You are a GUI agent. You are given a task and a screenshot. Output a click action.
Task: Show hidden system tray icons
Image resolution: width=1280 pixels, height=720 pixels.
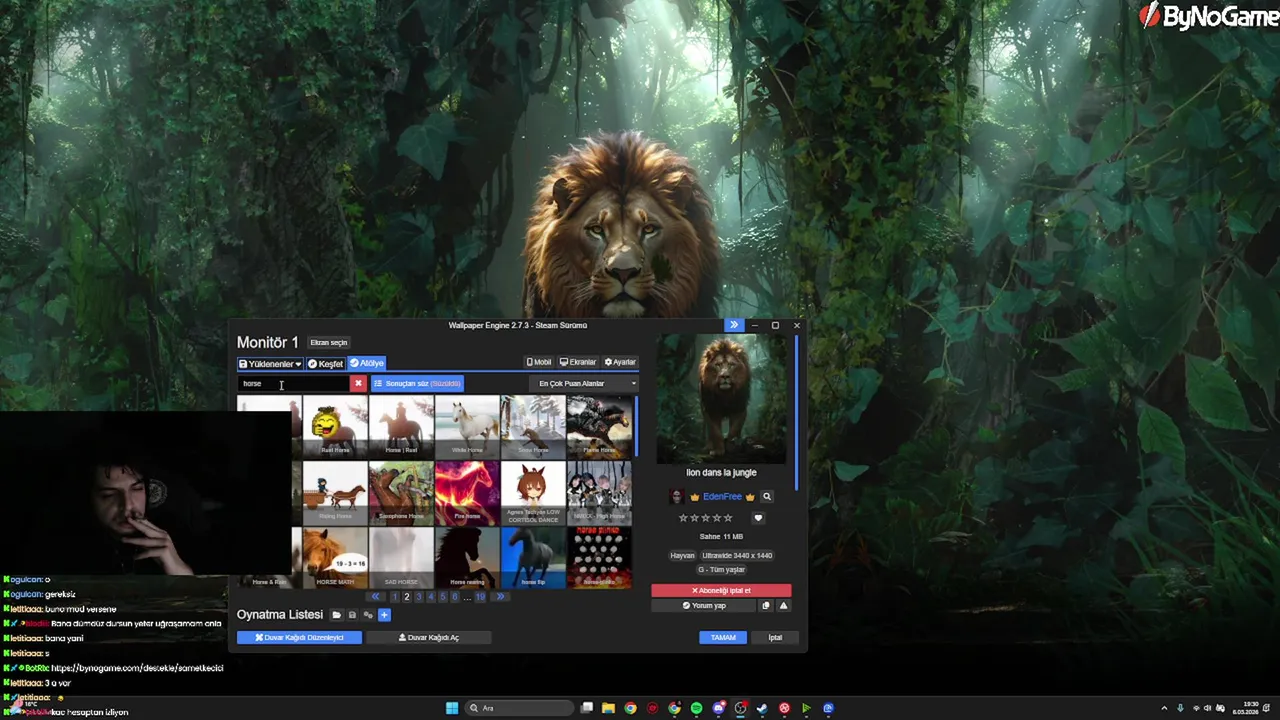1164,708
